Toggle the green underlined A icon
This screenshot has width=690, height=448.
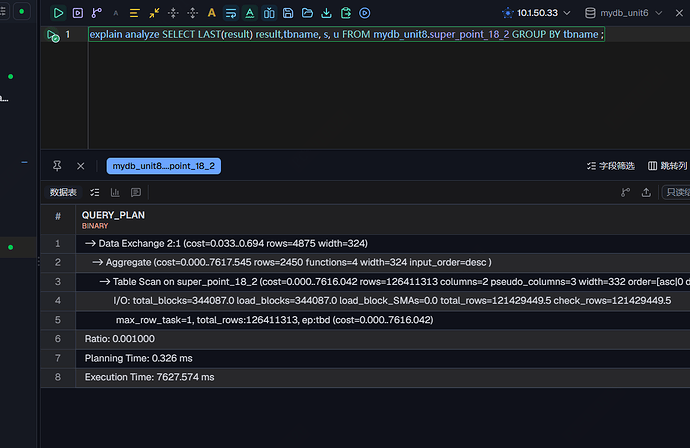click(x=250, y=13)
